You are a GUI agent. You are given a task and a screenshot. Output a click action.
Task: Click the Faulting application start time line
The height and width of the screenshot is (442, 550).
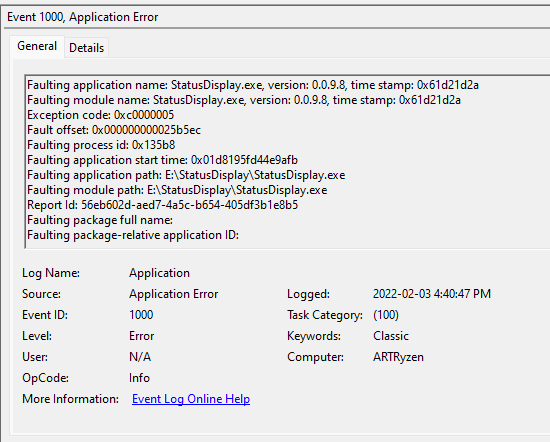(162, 160)
